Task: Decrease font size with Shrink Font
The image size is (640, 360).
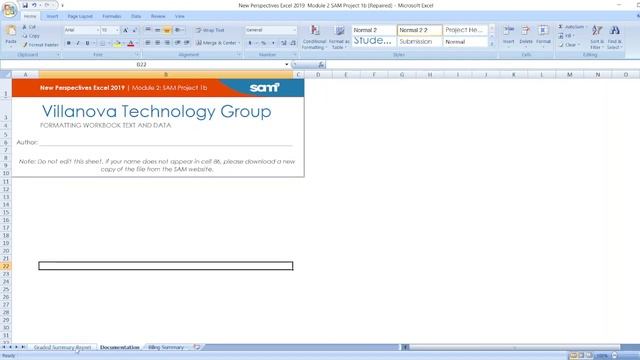Action: click(x=134, y=30)
